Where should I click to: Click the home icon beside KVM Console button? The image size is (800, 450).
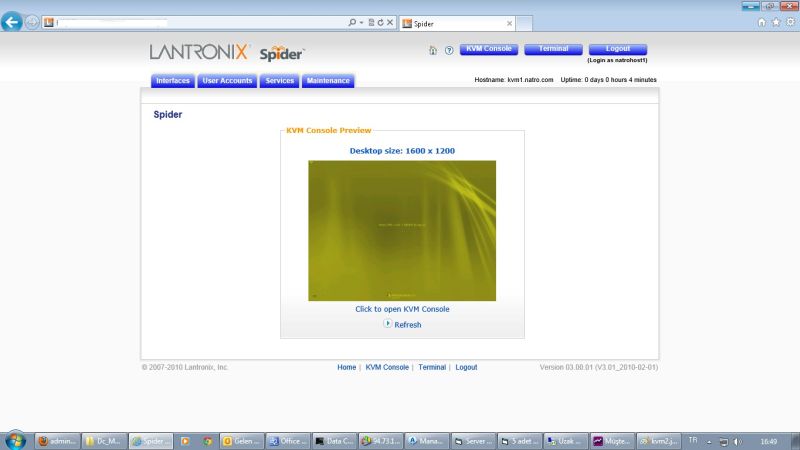click(x=432, y=50)
